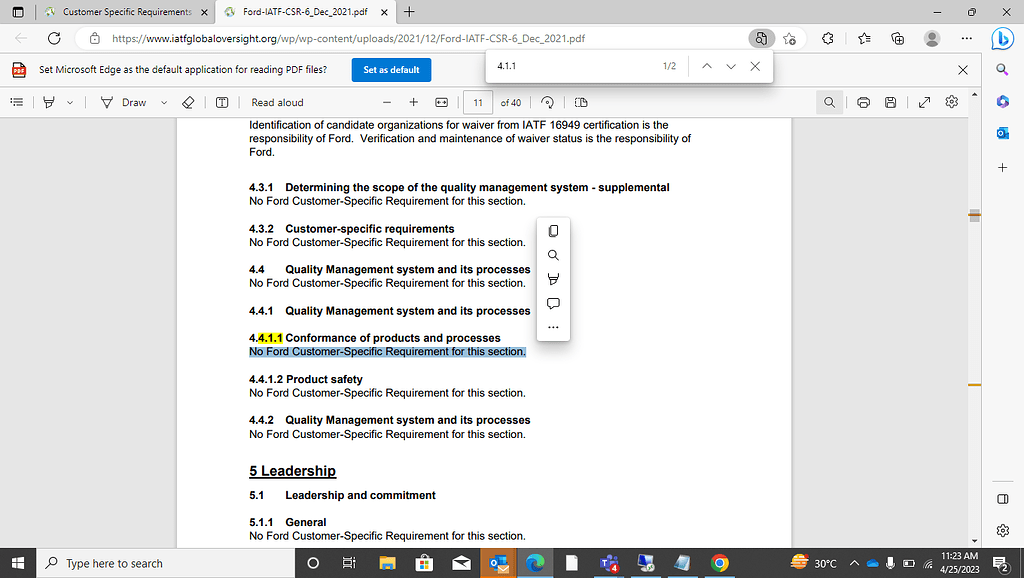The image size is (1024, 578).
Task: Click the page number input field
Action: pos(477,102)
